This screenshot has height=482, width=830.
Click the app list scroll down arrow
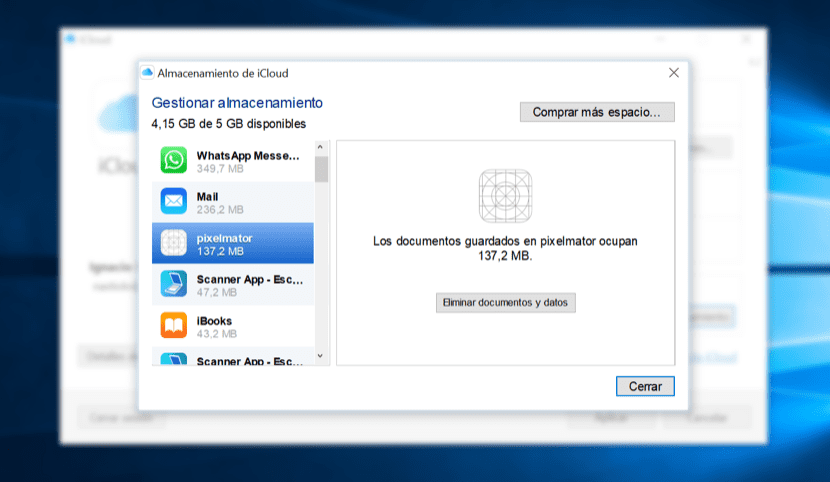click(320, 356)
